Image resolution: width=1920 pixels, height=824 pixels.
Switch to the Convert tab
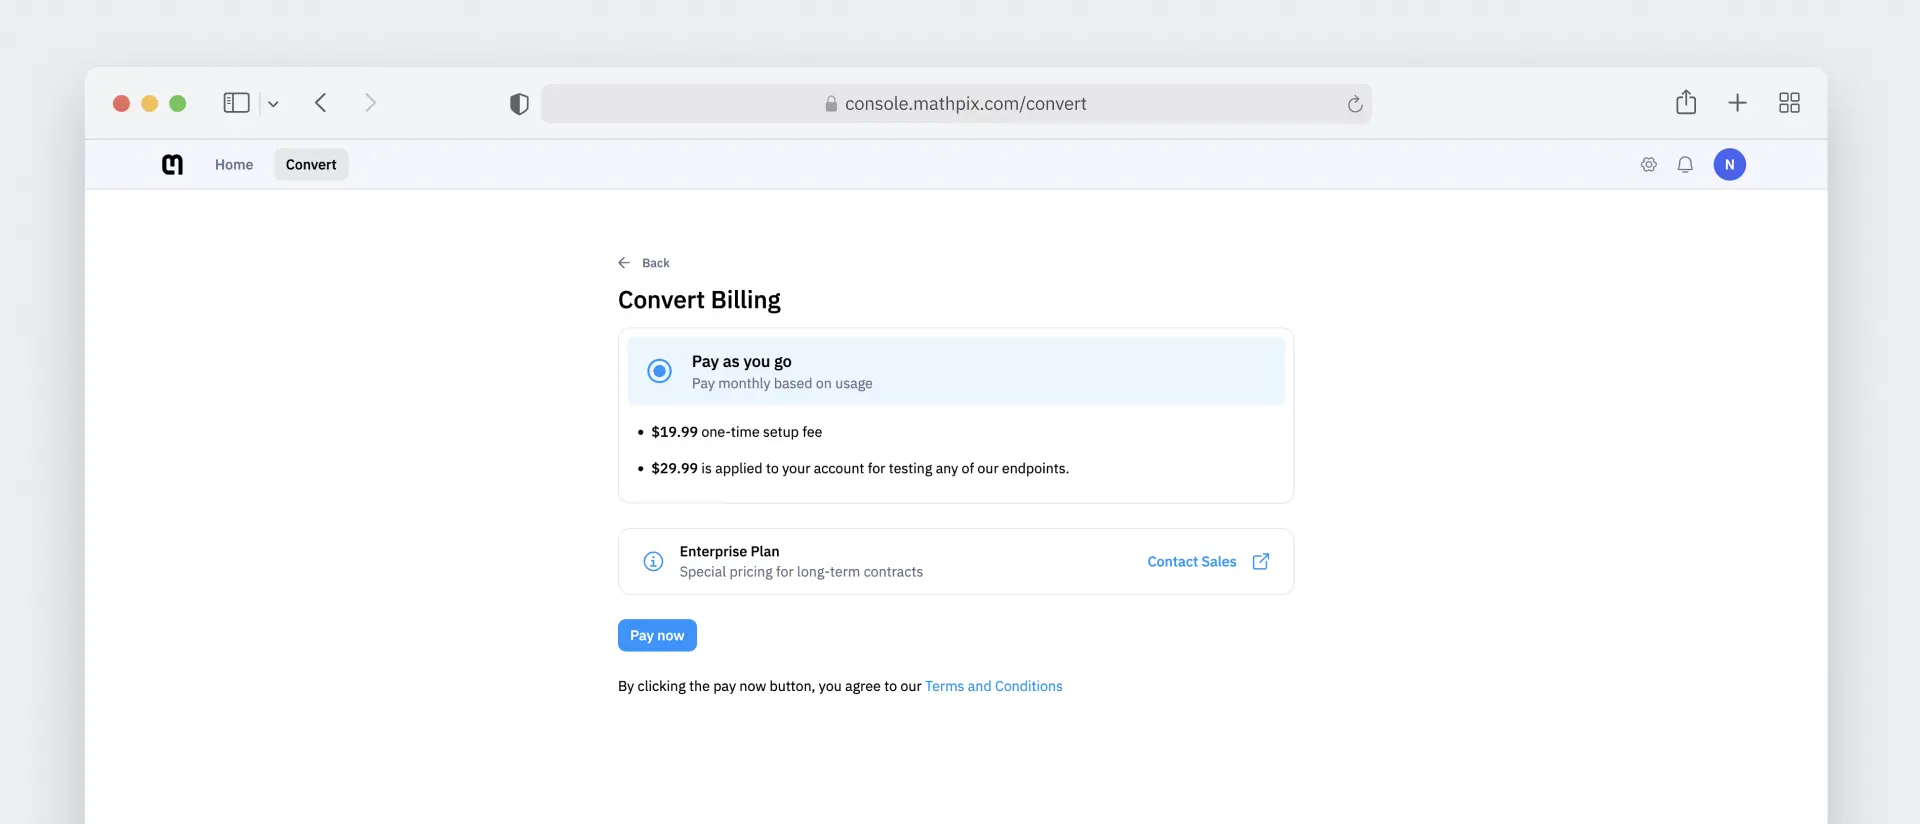click(311, 164)
